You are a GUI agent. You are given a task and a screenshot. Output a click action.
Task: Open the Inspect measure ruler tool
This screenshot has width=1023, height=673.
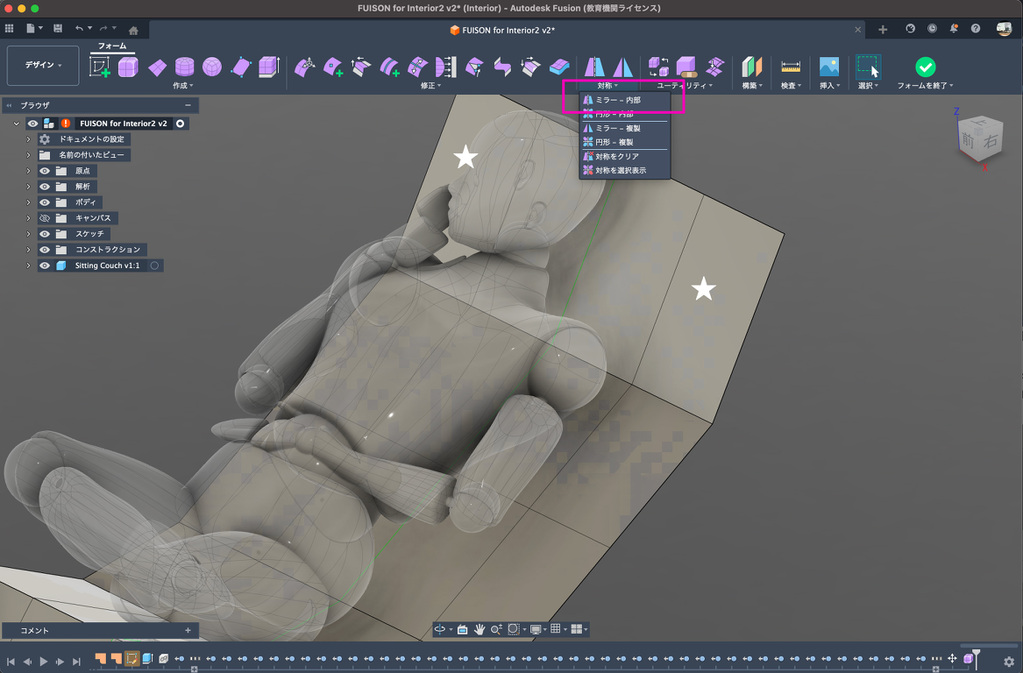point(790,67)
